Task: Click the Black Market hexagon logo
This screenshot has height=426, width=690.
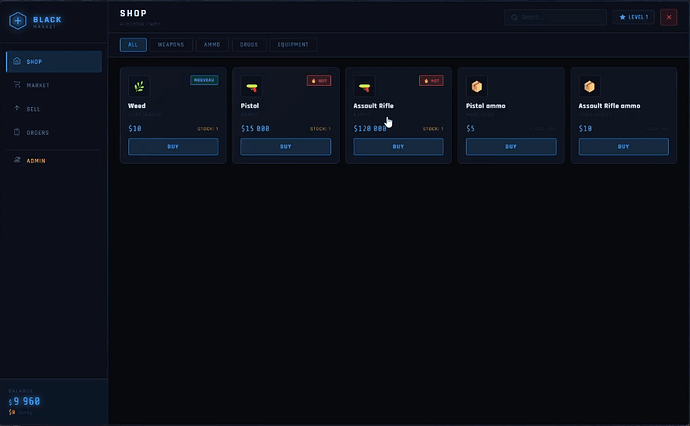Action: (x=18, y=21)
